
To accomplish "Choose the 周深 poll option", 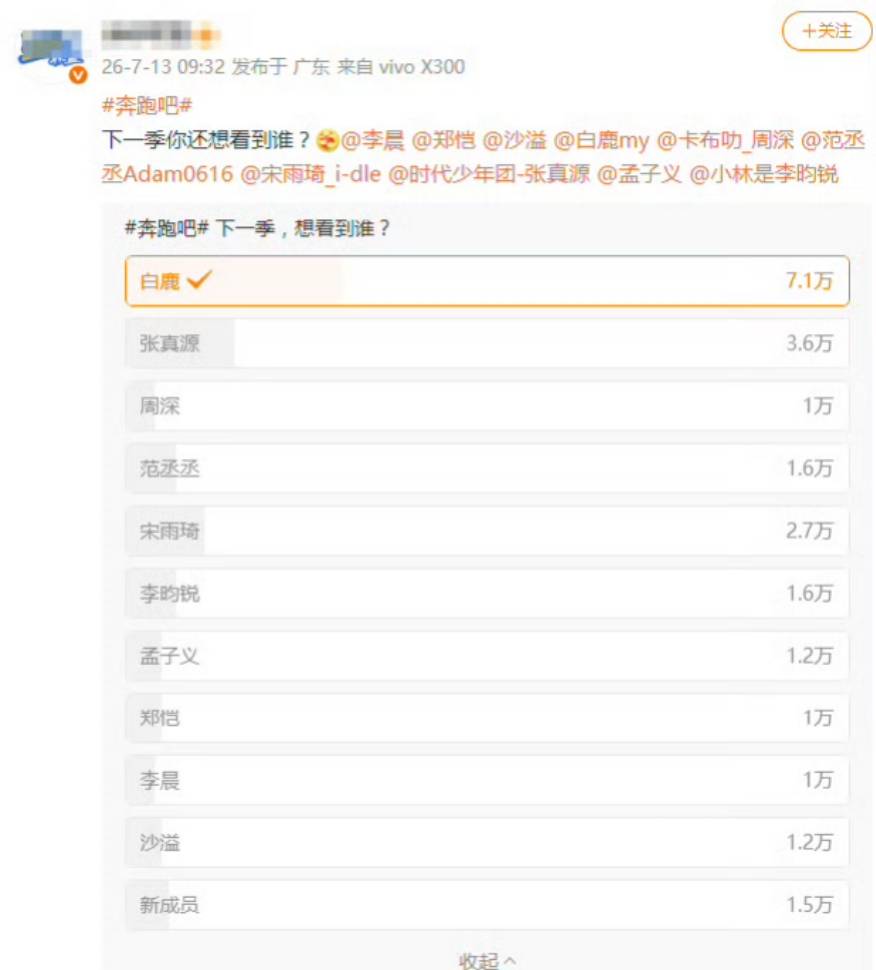I will (487, 406).
